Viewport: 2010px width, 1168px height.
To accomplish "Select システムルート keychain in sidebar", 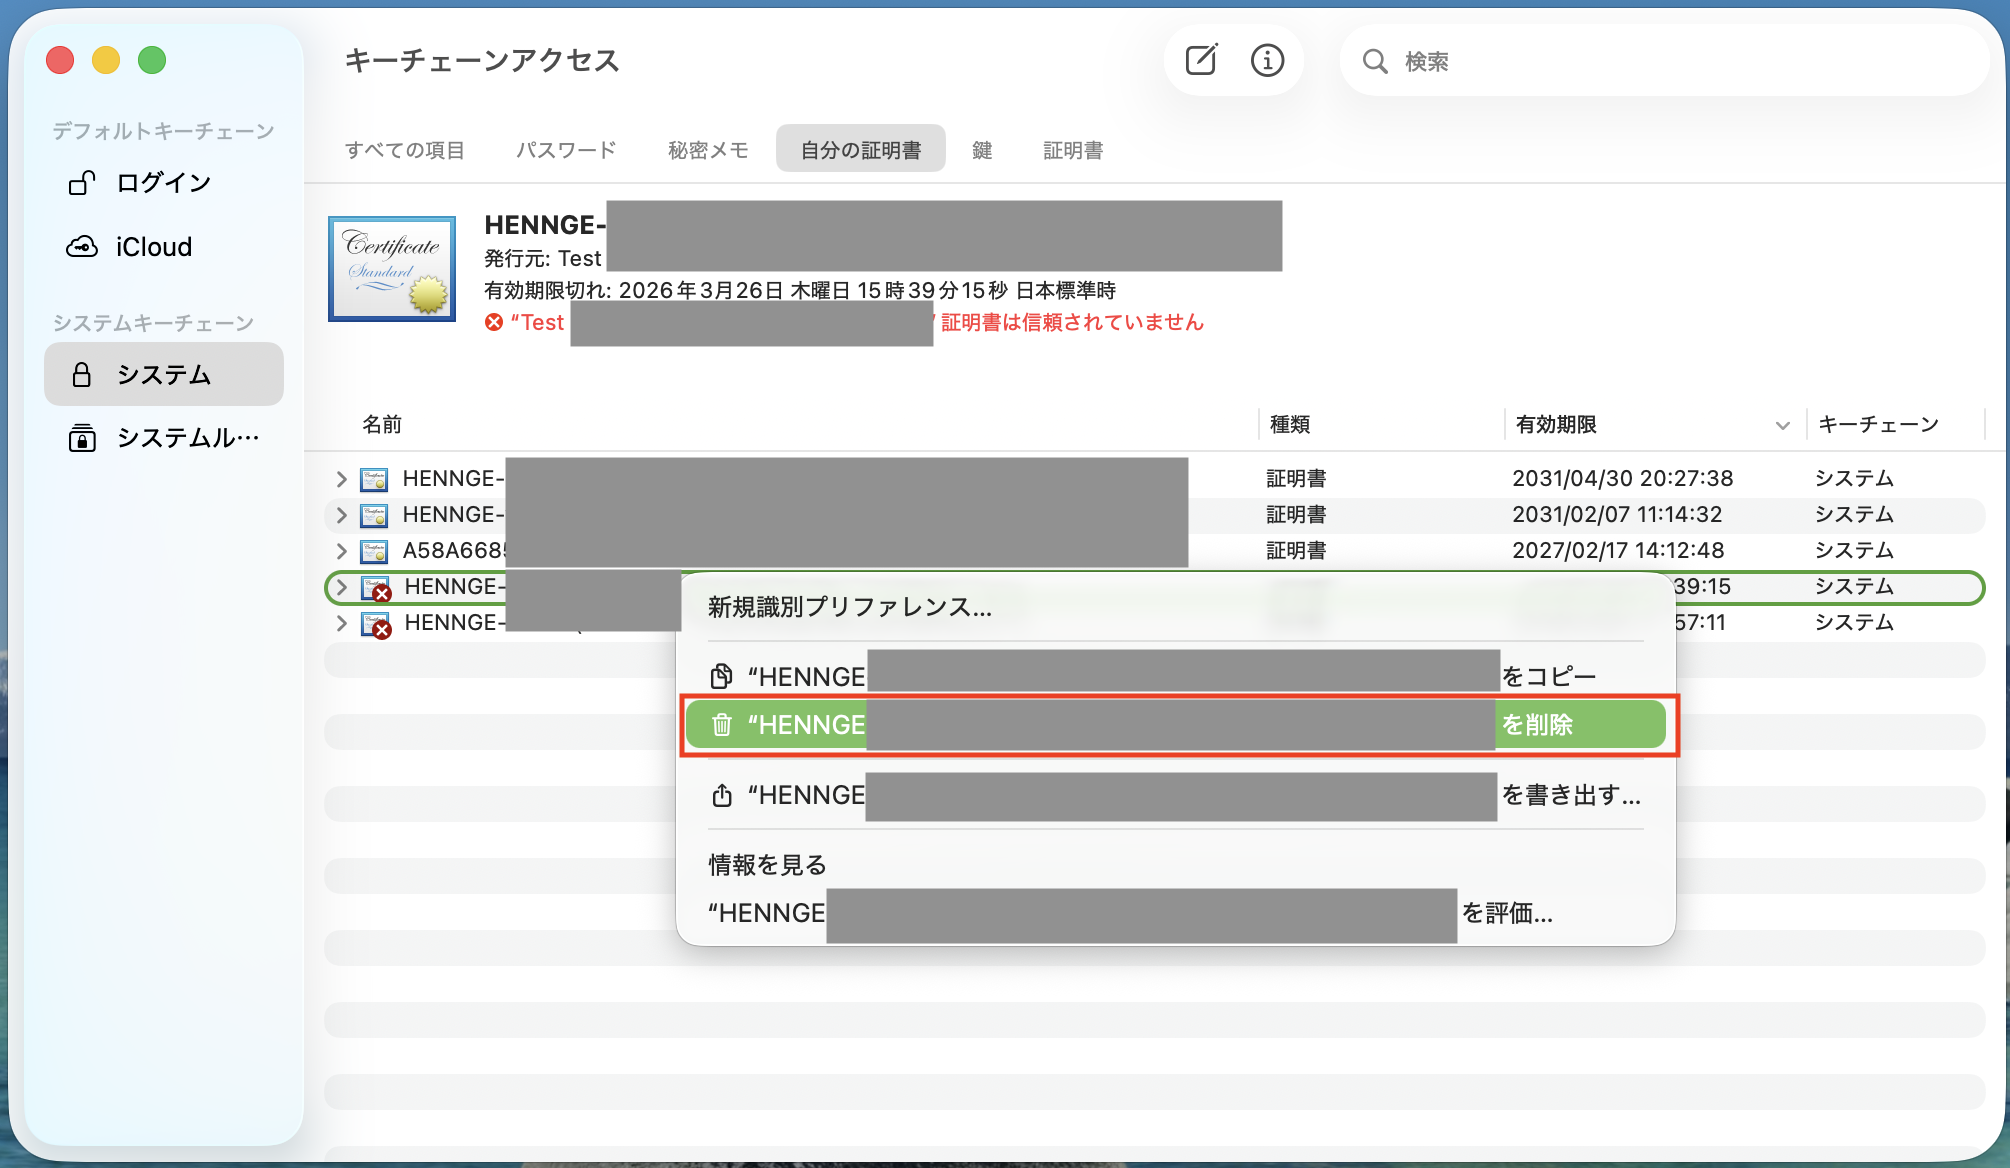I will (164, 438).
